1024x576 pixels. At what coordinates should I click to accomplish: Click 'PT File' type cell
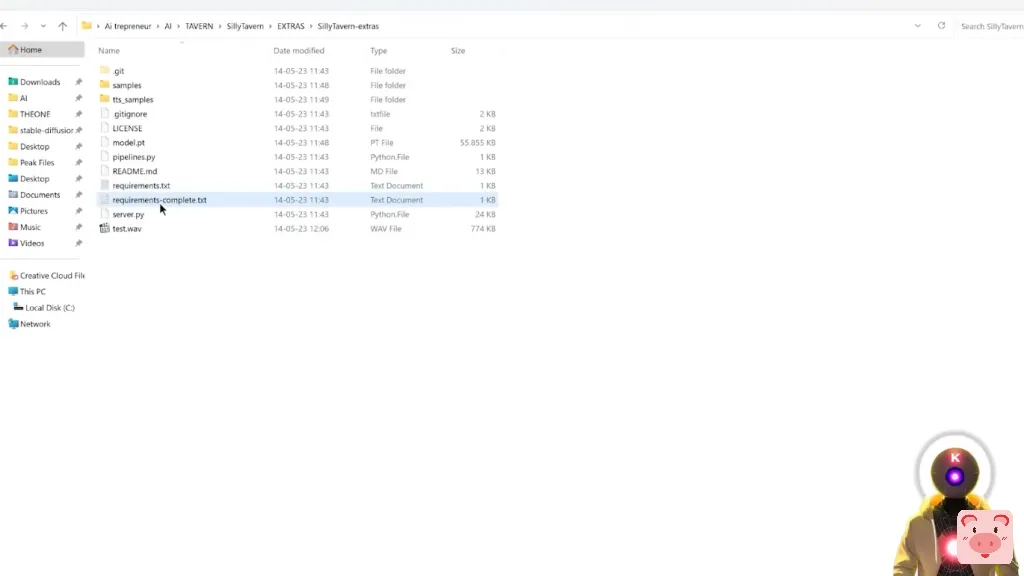click(382, 142)
